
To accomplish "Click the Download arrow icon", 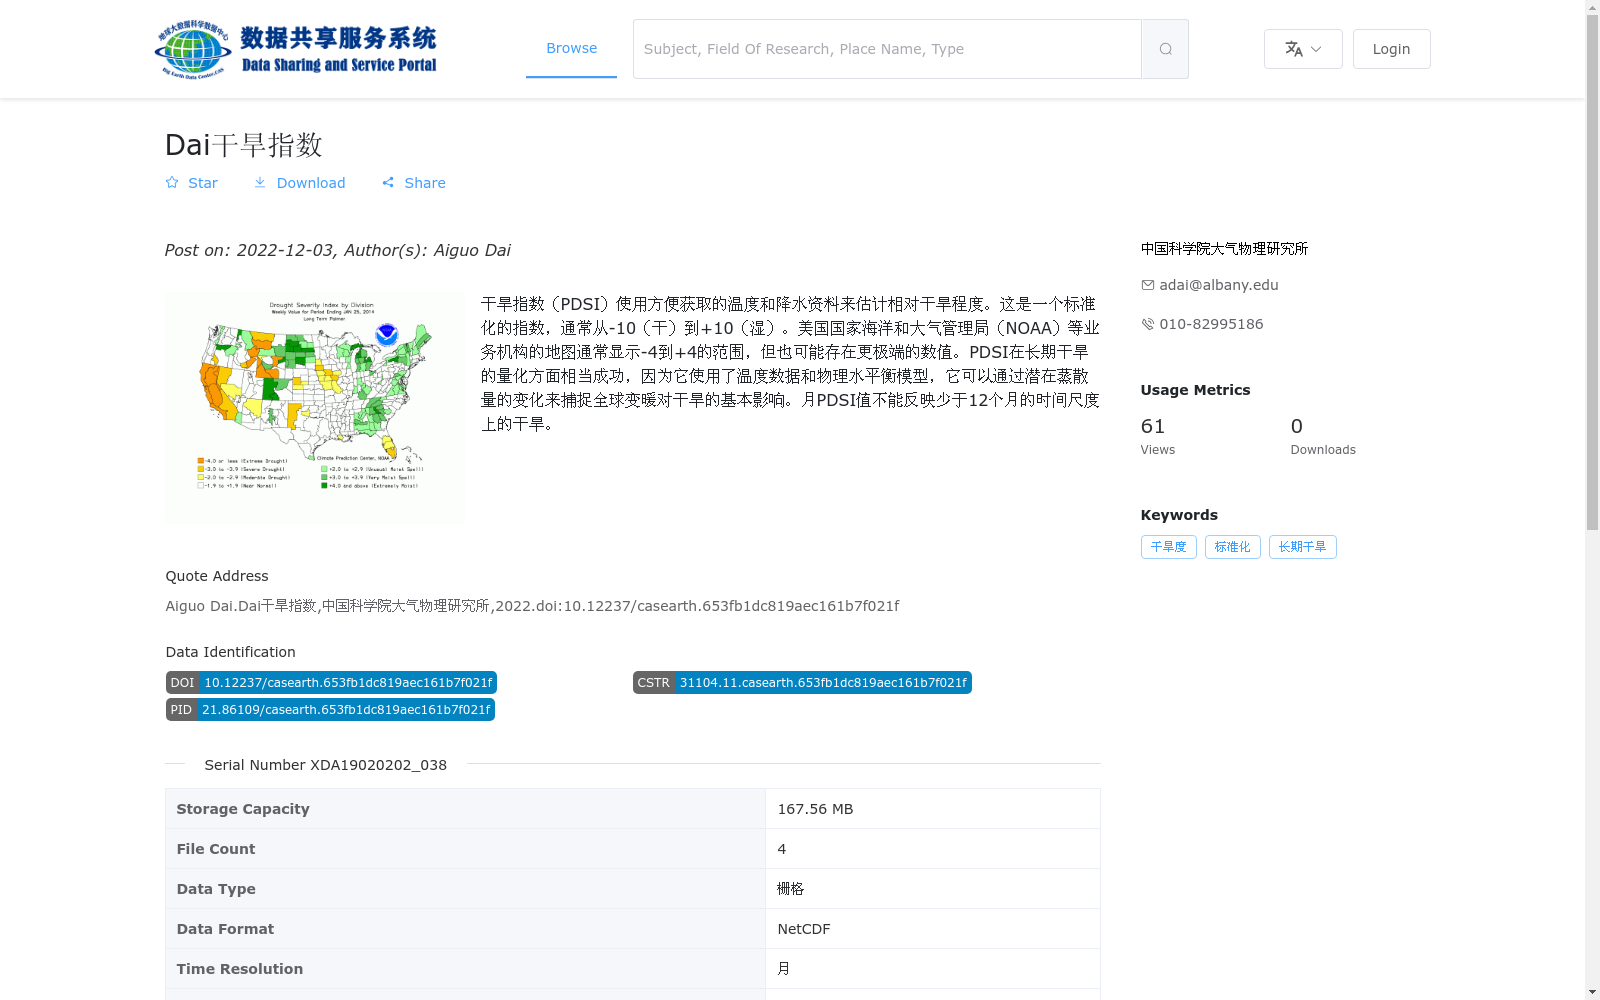I will (260, 182).
